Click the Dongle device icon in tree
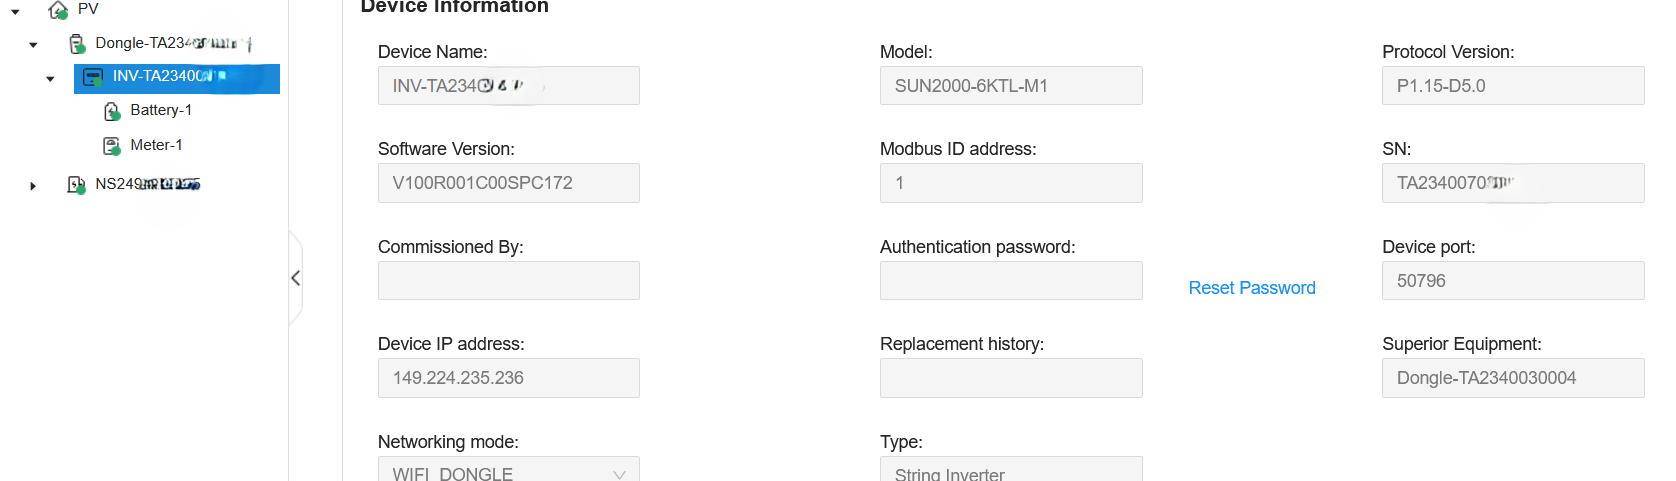The height and width of the screenshot is (481, 1676). 77,44
